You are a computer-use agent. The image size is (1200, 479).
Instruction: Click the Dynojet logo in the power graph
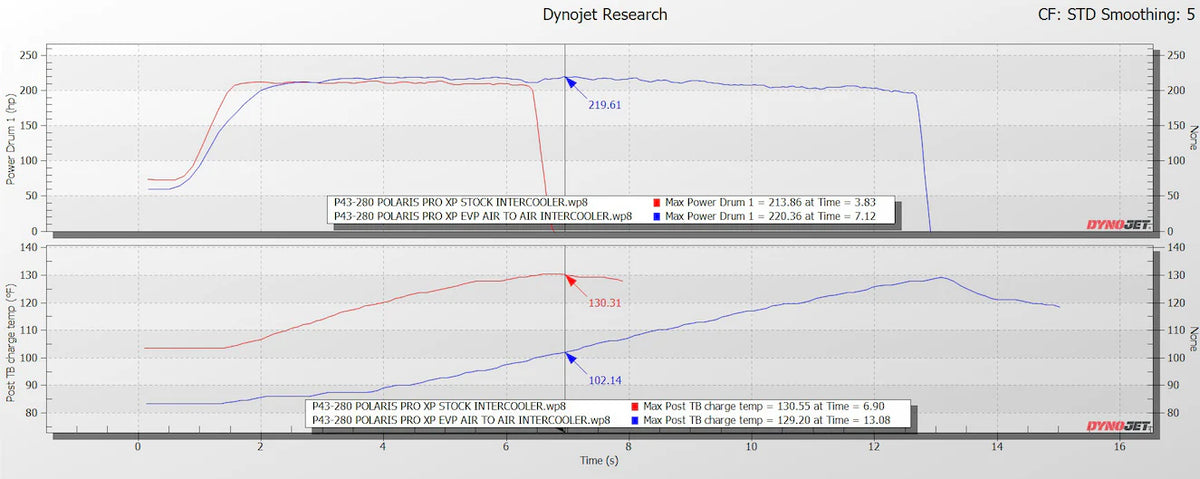(1118, 225)
